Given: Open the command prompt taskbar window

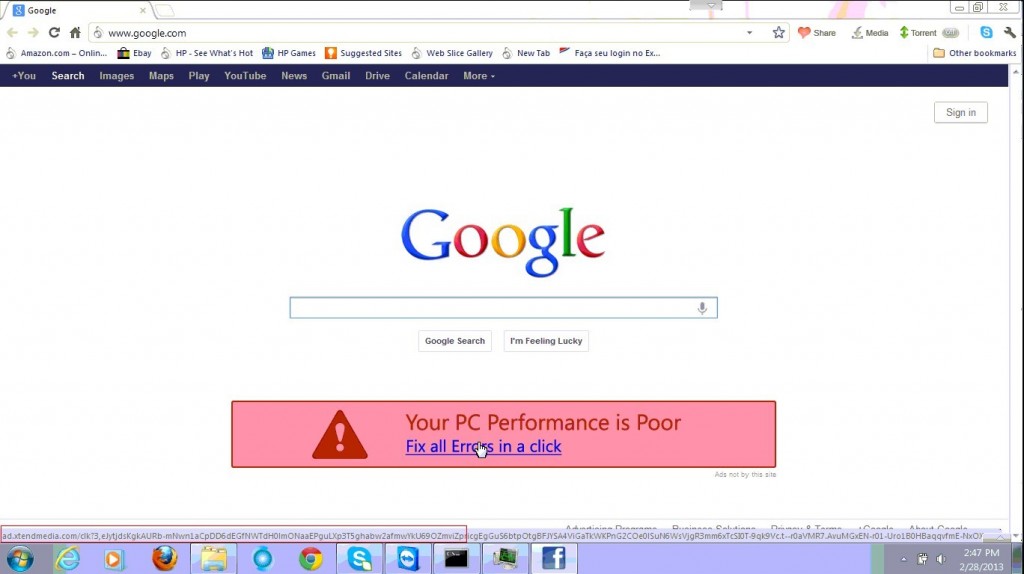Looking at the screenshot, I should (x=456, y=559).
